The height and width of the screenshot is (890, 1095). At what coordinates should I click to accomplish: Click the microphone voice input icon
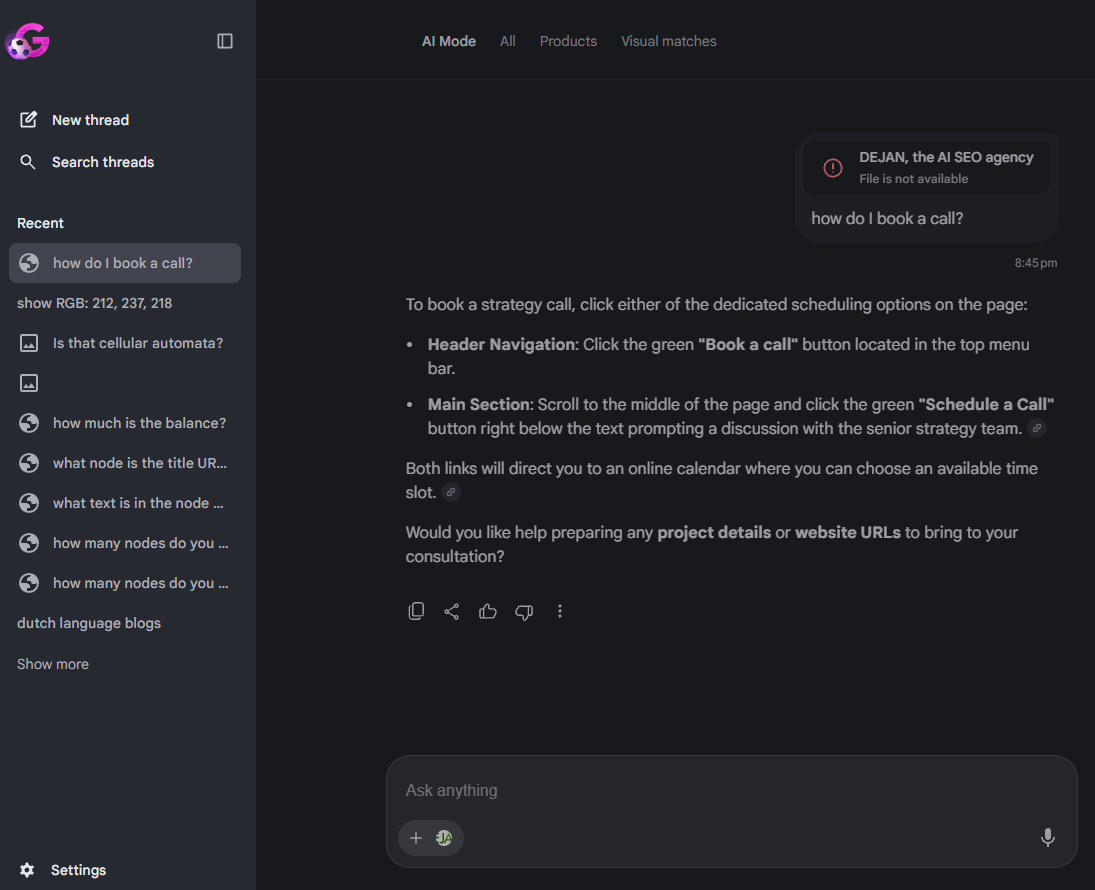click(1048, 837)
